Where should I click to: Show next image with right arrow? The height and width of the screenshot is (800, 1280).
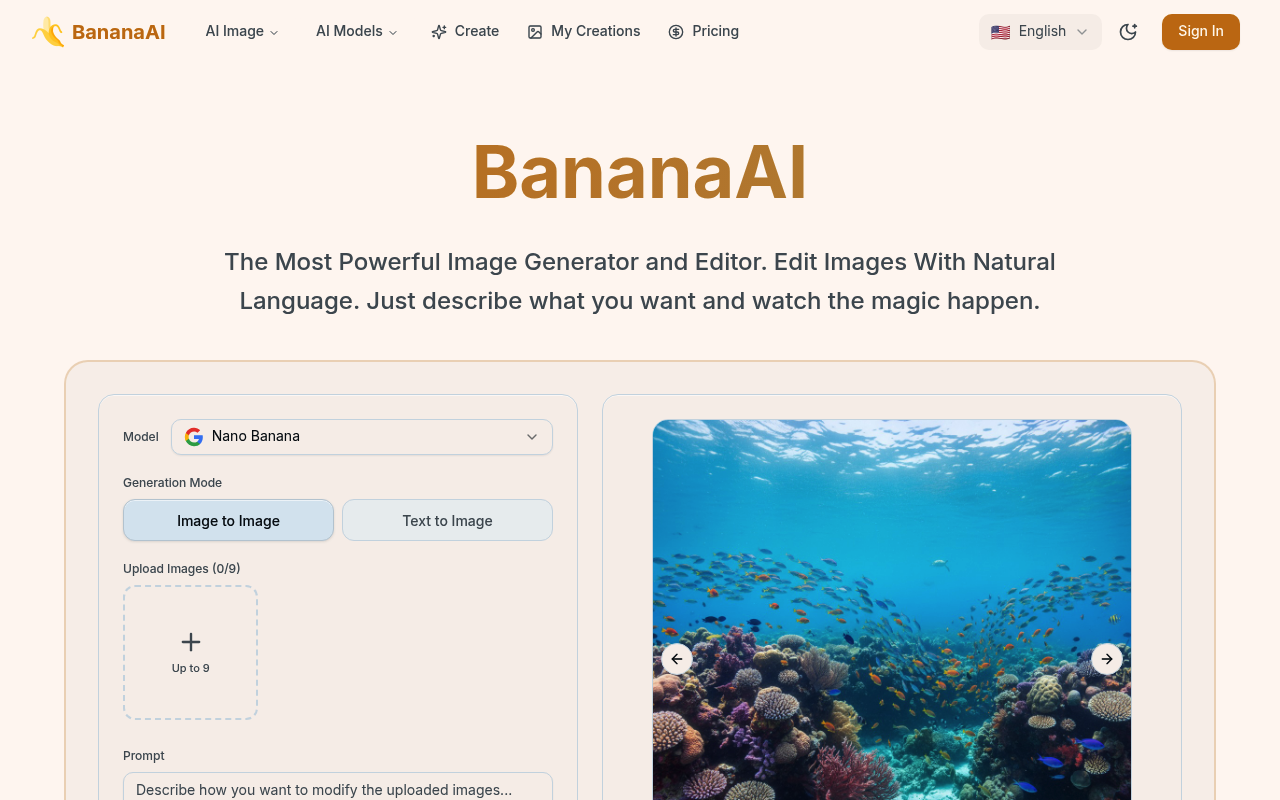[1107, 659]
